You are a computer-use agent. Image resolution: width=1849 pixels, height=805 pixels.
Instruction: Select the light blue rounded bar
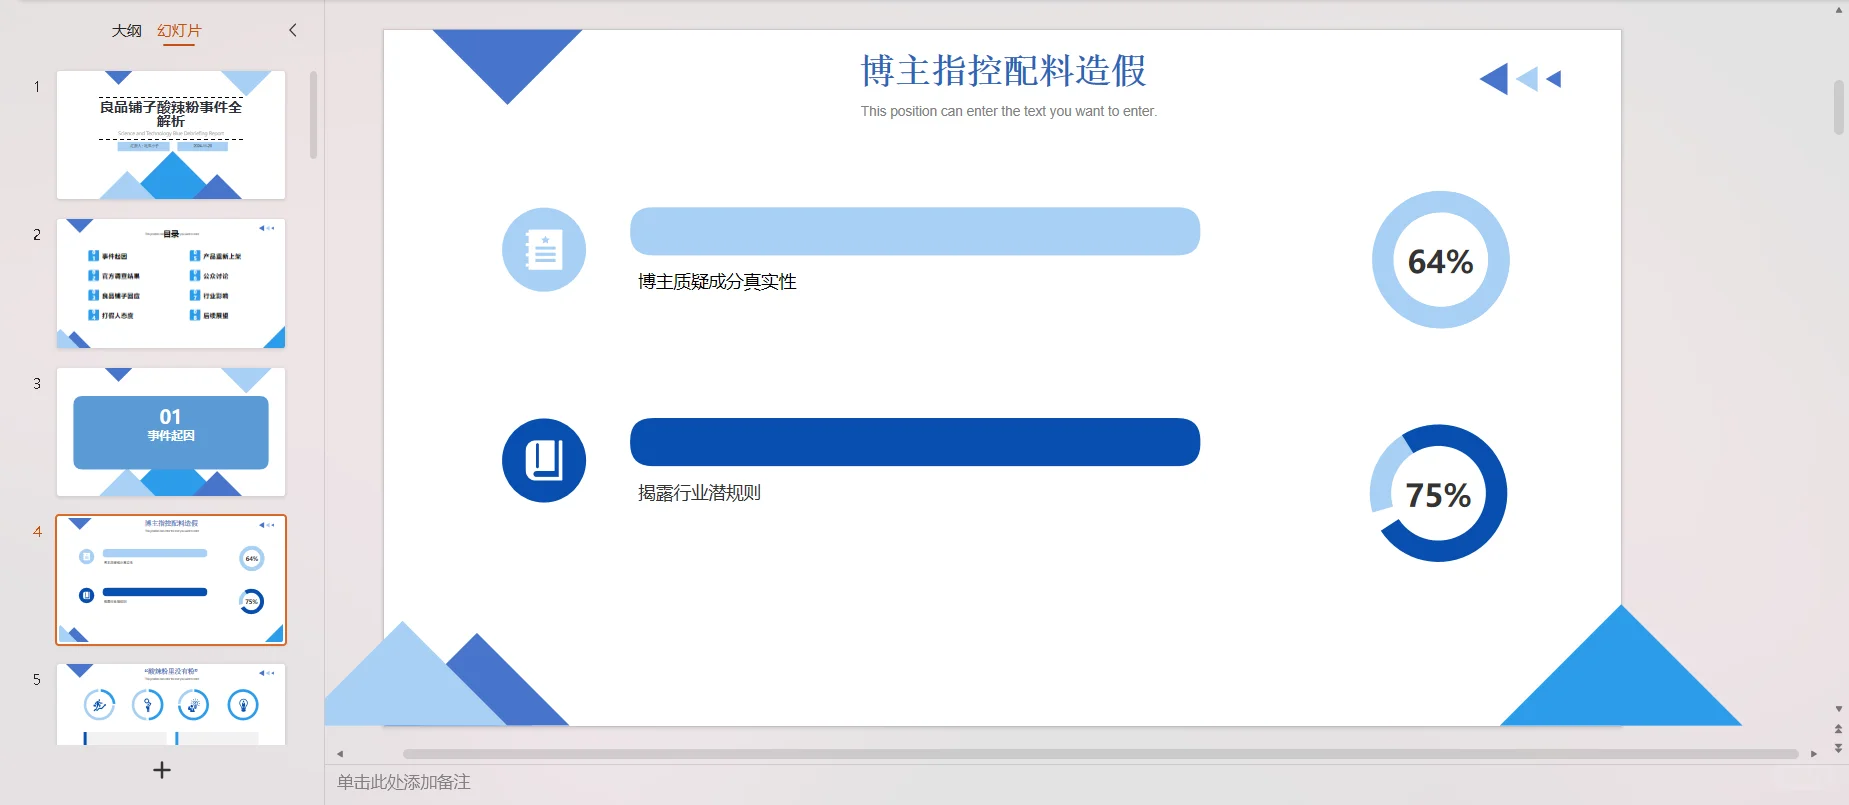click(915, 231)
